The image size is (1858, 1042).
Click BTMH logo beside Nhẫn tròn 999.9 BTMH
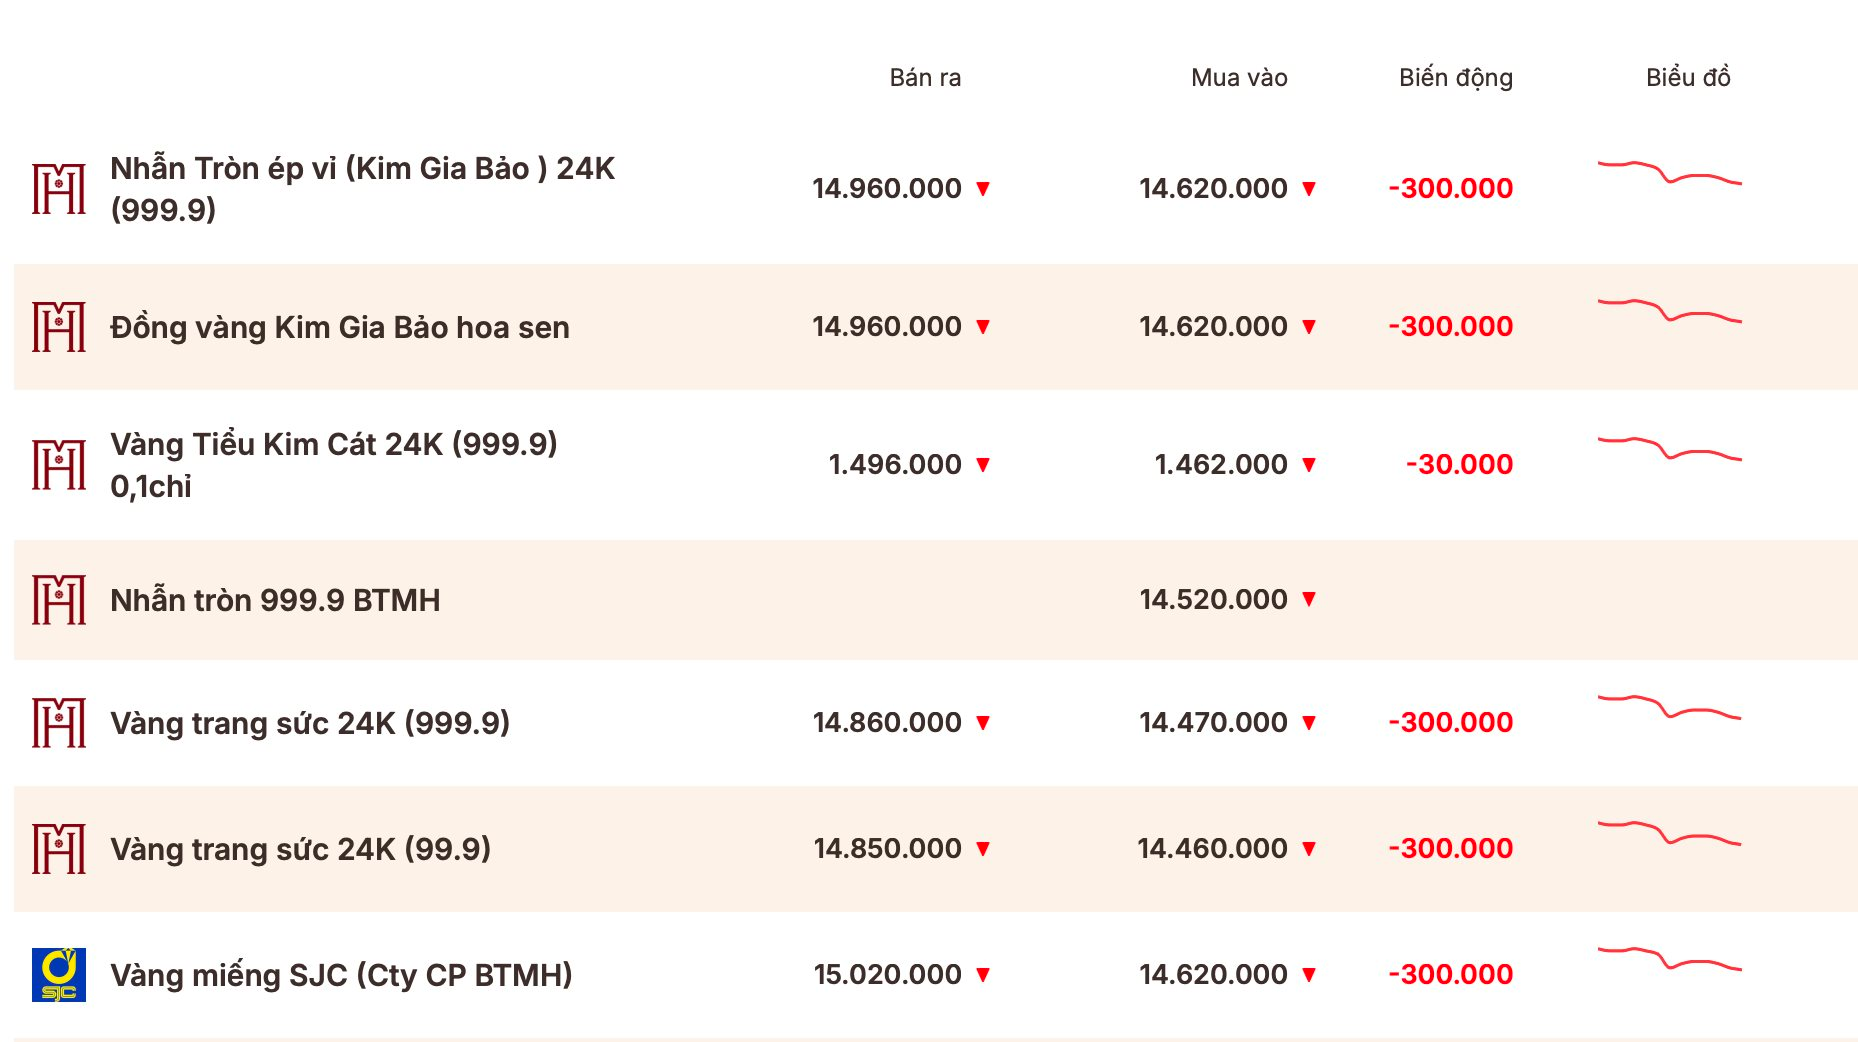pos(59,599)
